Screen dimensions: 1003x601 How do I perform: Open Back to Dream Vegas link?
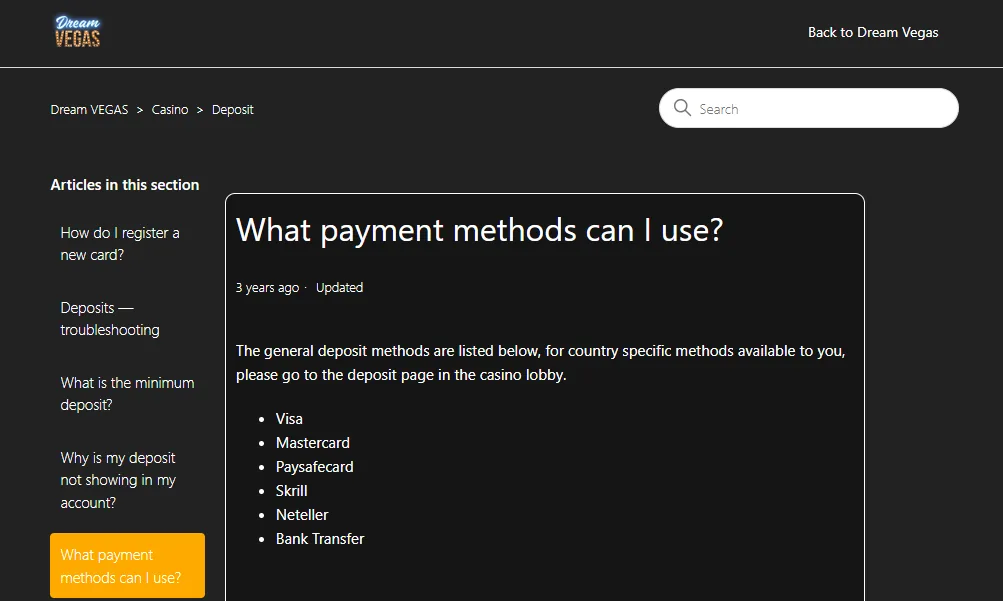[x=873, y=33]
